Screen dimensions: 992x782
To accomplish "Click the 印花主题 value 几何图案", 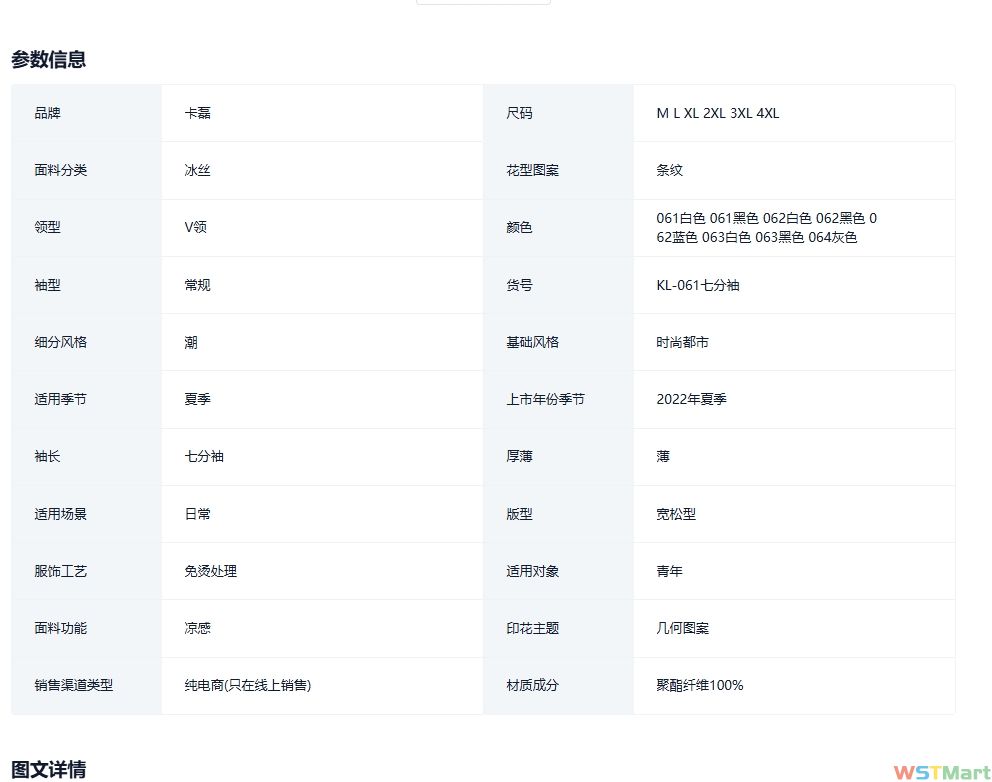I will tap(682, 628).
